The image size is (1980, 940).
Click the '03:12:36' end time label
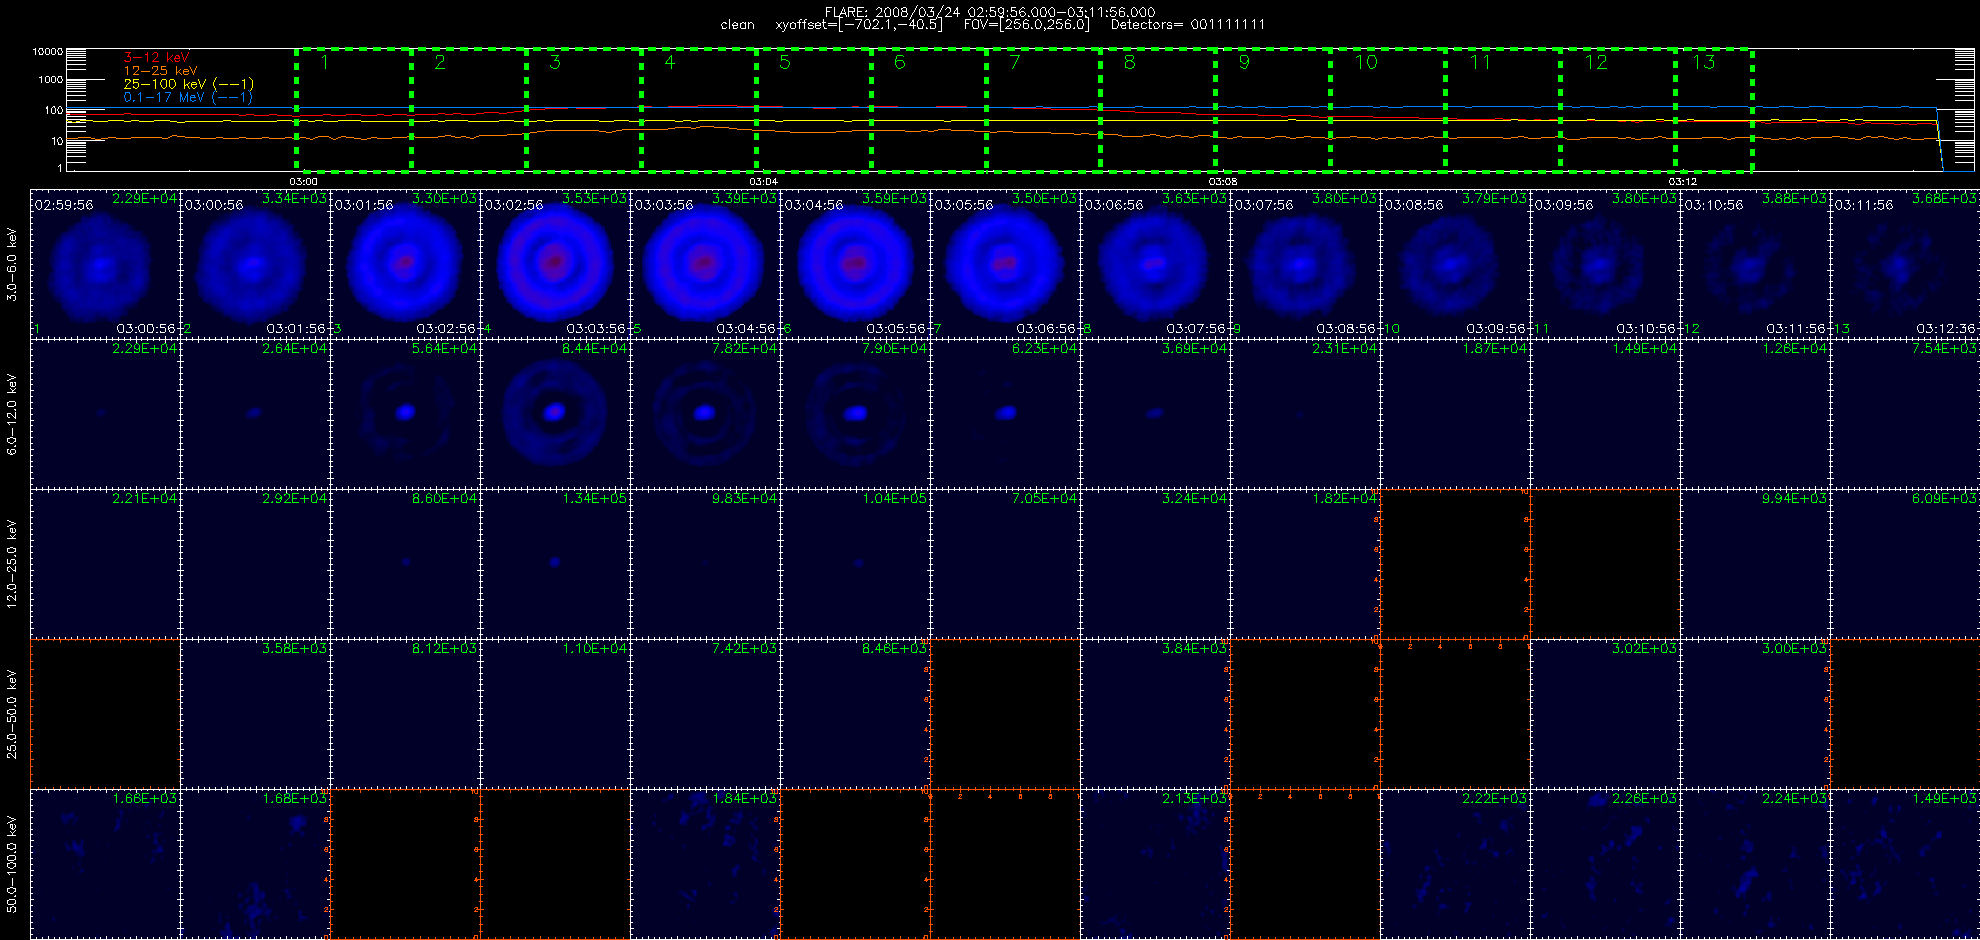(x=1946, y=328)
